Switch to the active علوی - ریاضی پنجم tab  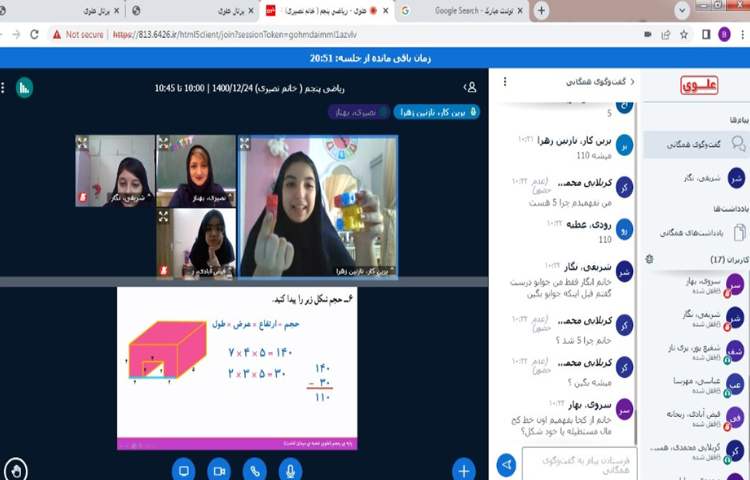click(327, 11)
